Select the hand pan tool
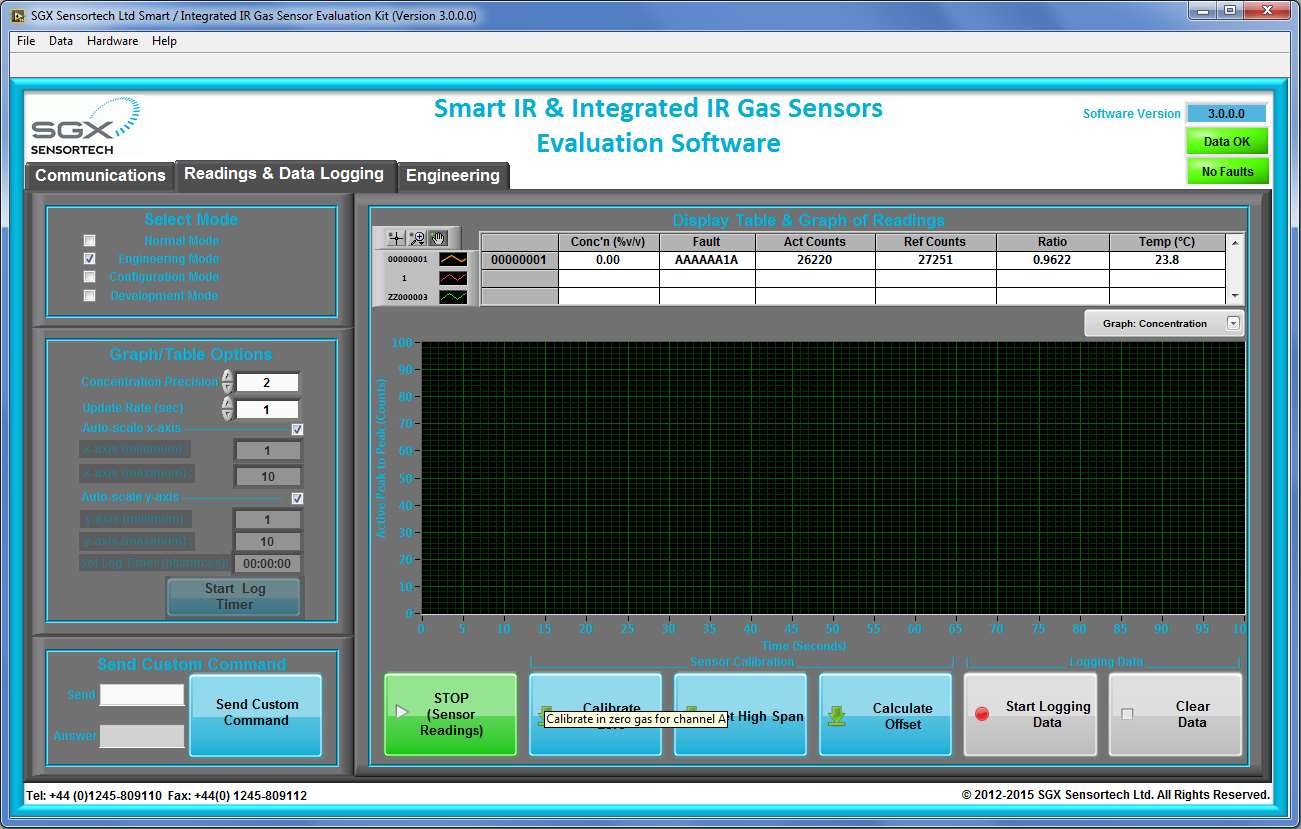Screen dimensions: 1301x829 (438, 238)
